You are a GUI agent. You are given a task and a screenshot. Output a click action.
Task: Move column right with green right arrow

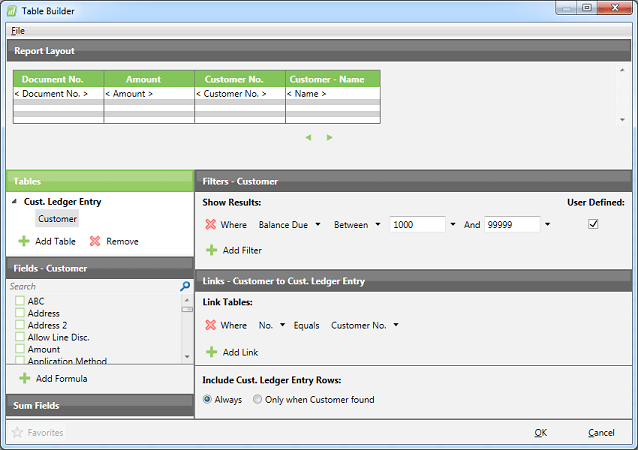[x=330, y=138]
